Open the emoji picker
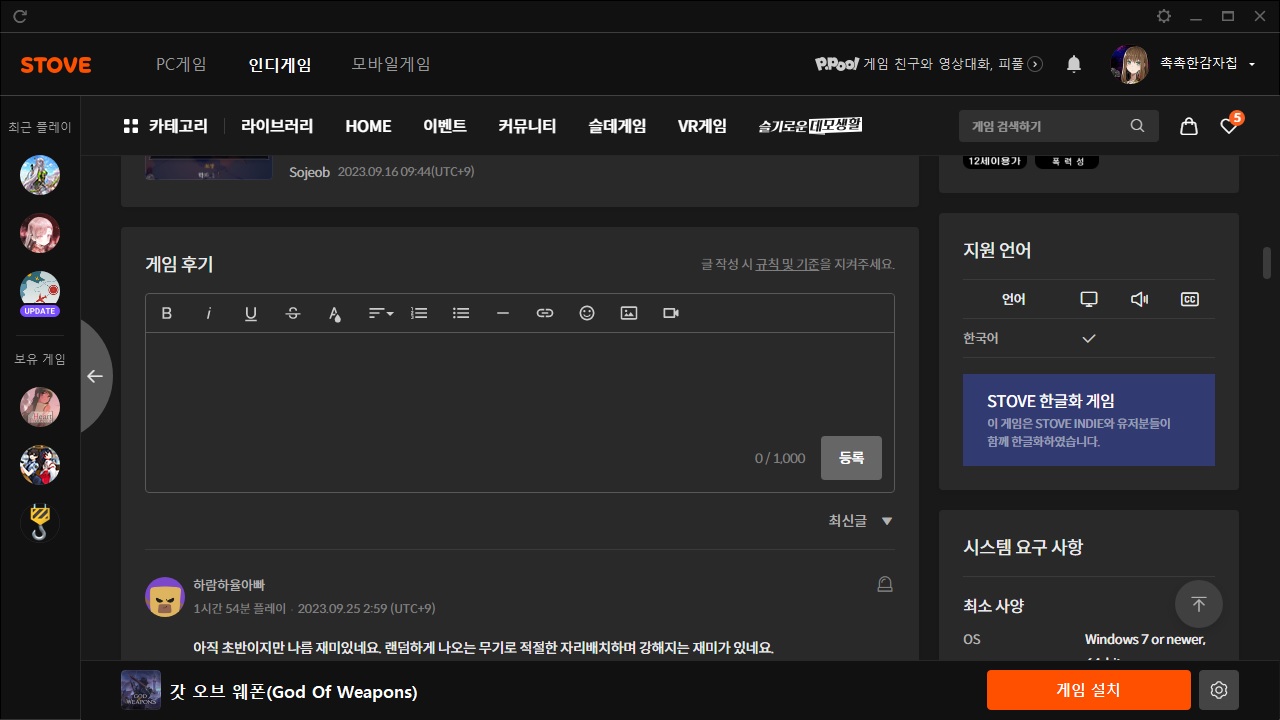The height and width of the screenshot is (720, 1280). tap(587, 313)
